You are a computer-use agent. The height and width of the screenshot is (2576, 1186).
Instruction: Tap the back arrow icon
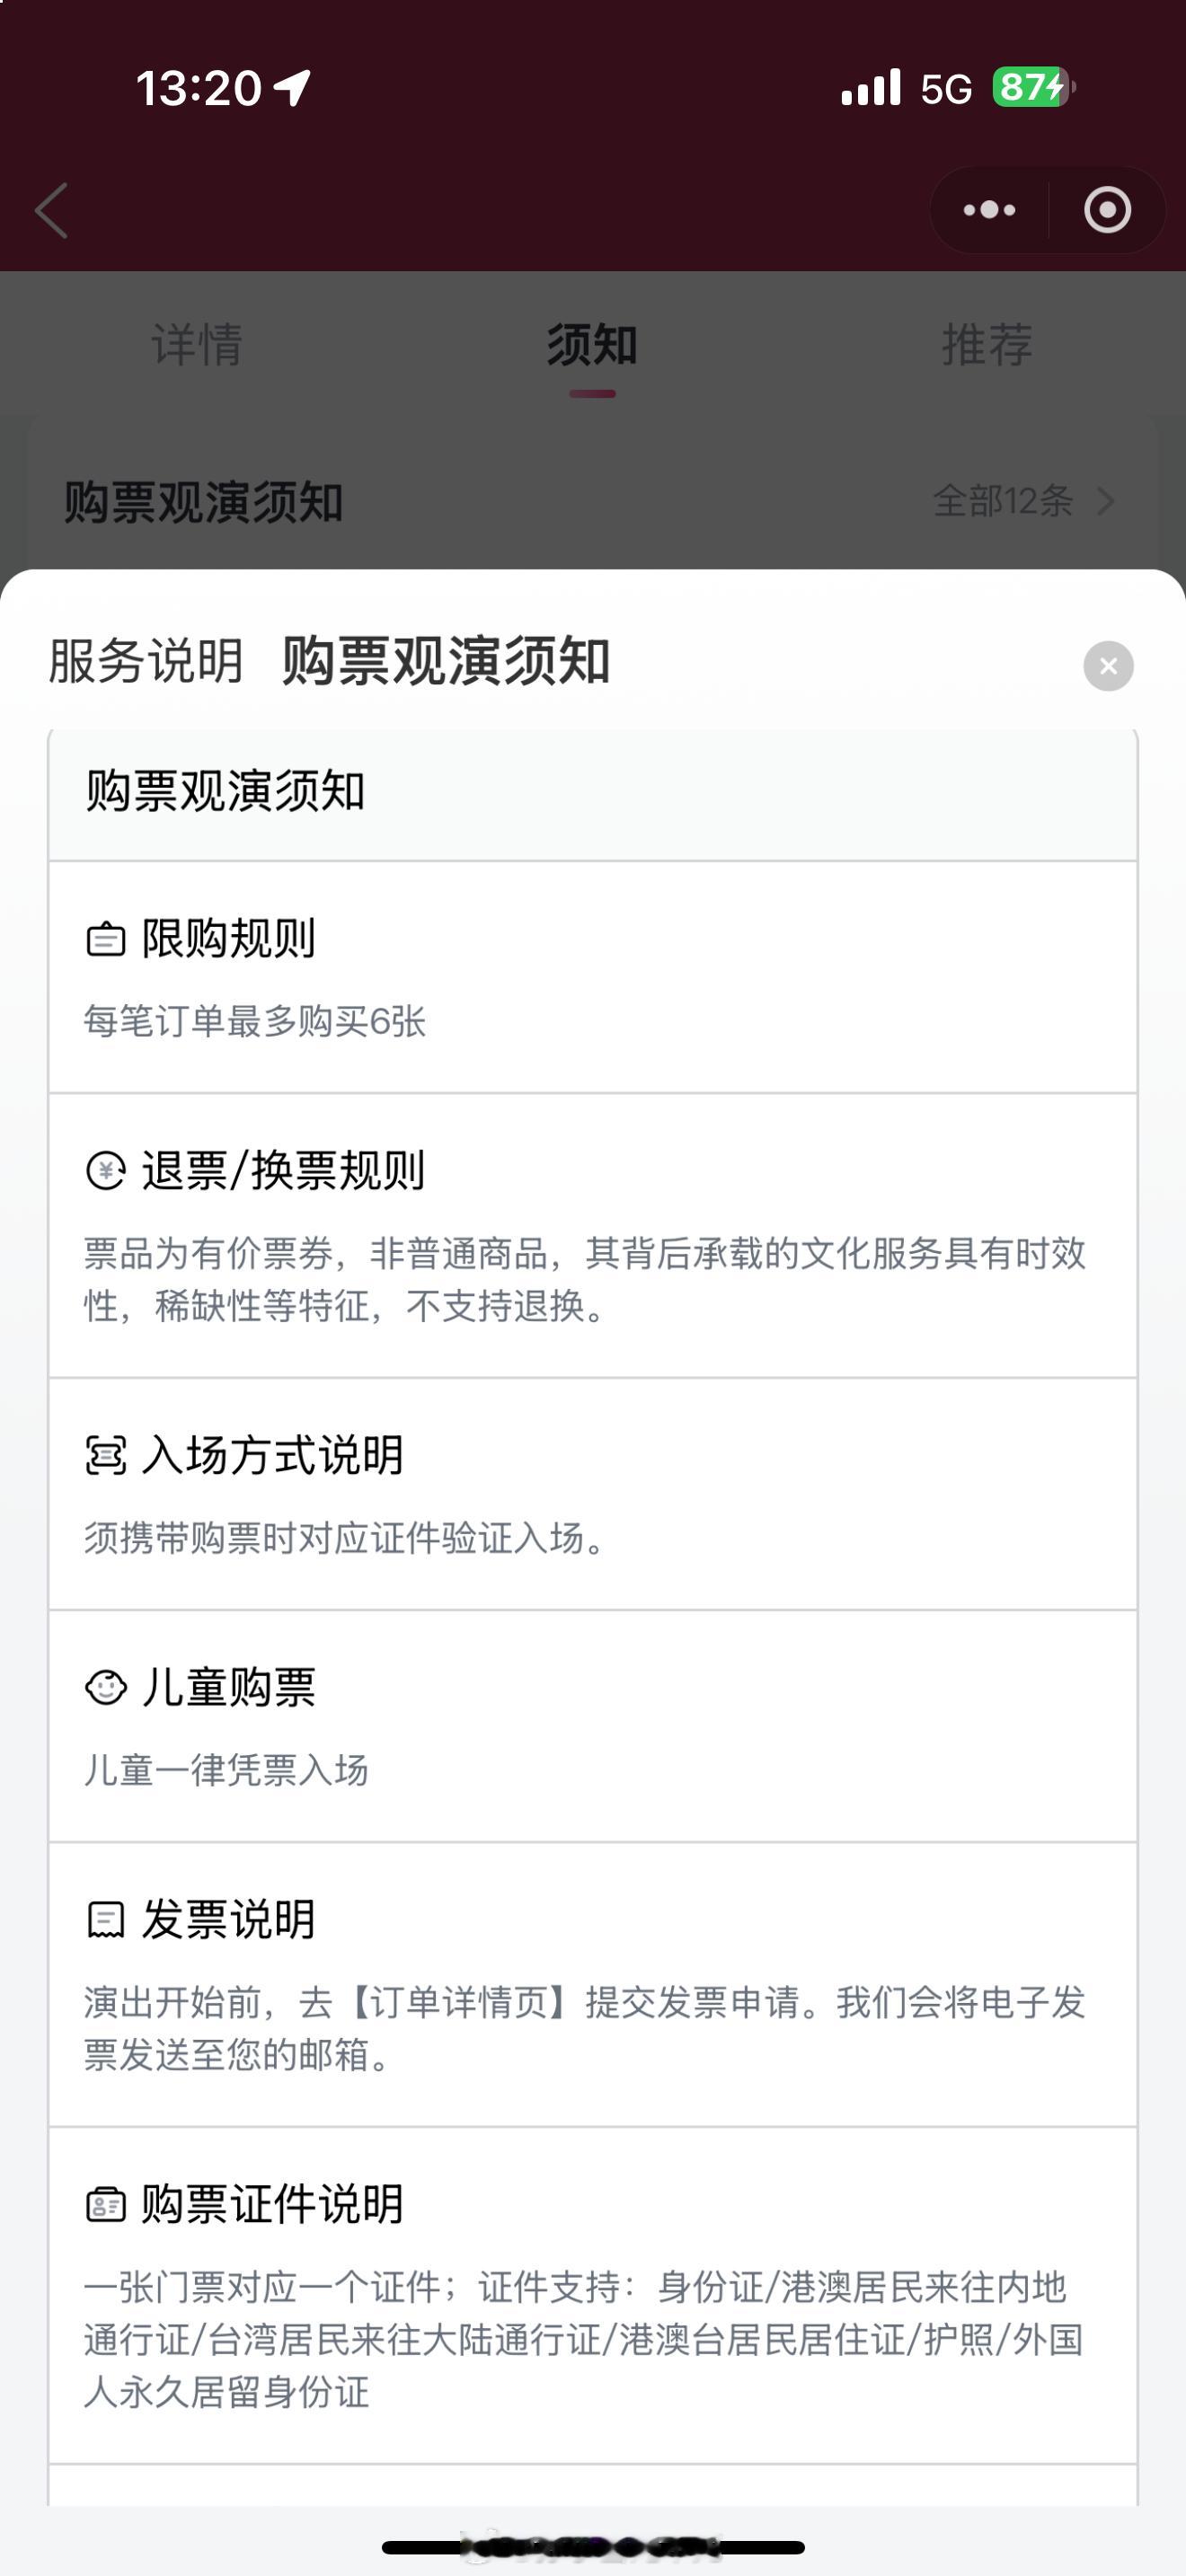click(52, 210)
